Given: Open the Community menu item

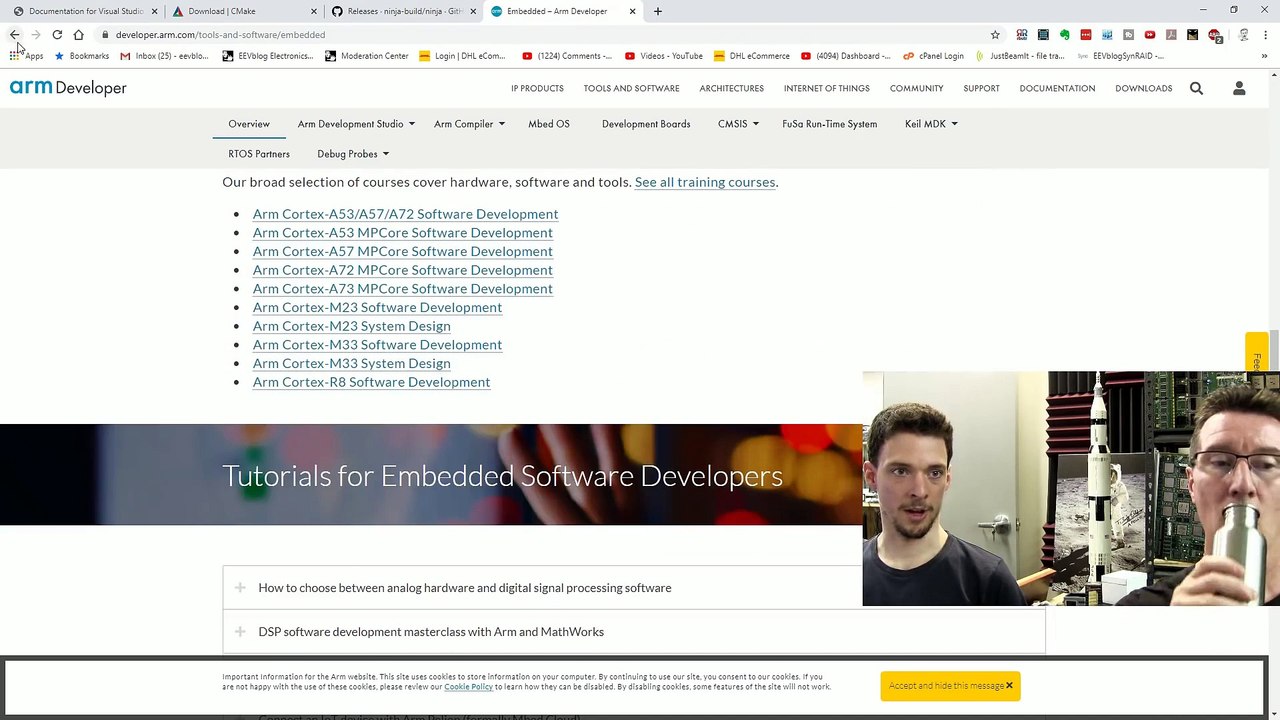Looking at the screenshot, I should pos(916,88).
